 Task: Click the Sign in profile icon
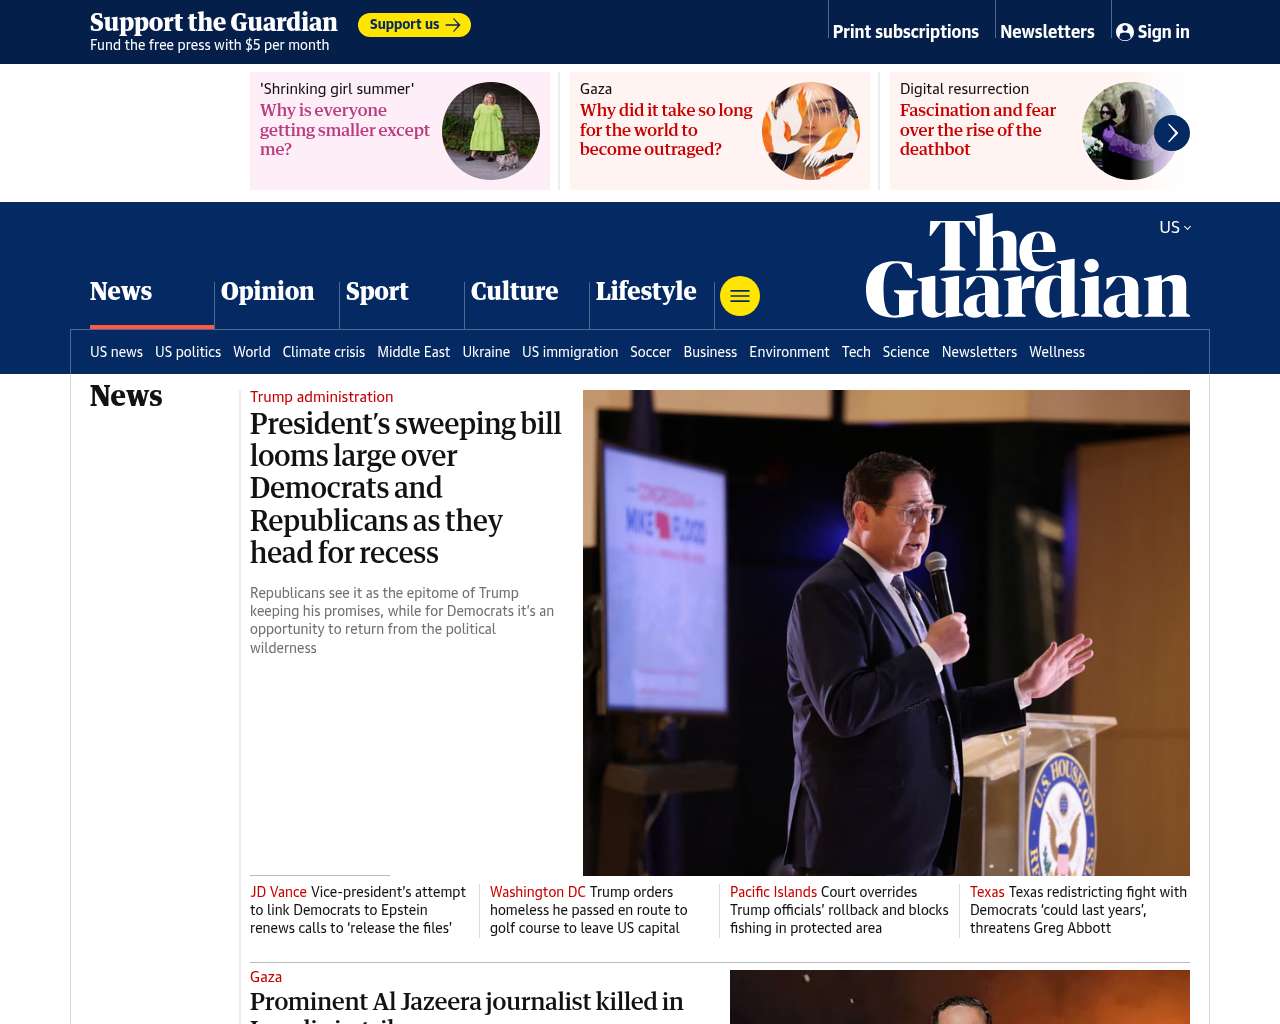click(1125, 32)
